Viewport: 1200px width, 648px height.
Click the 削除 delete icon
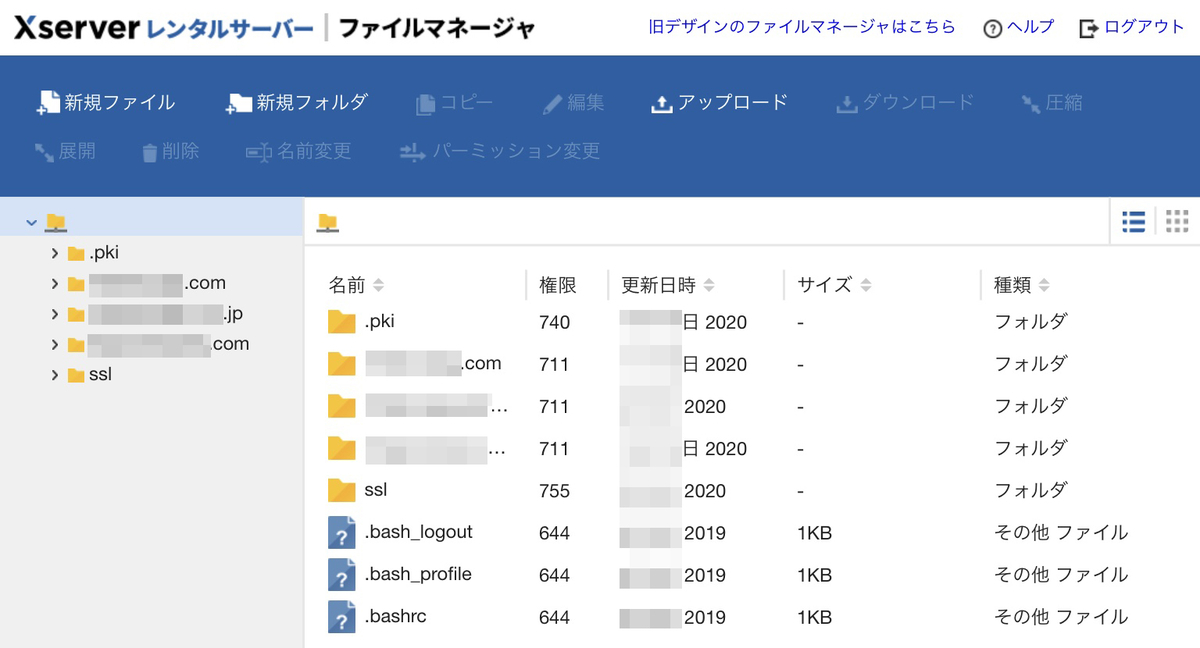tap(169, 152)
